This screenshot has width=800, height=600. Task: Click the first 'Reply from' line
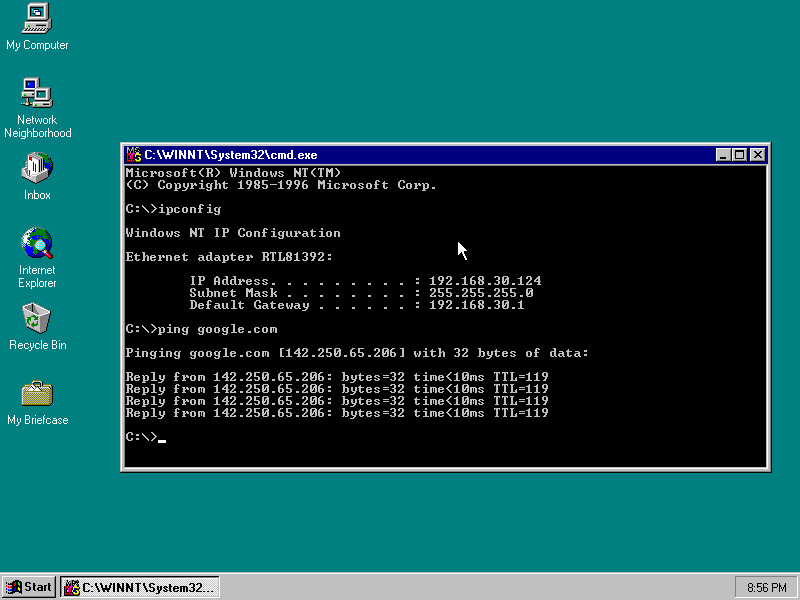pos(337,377)
